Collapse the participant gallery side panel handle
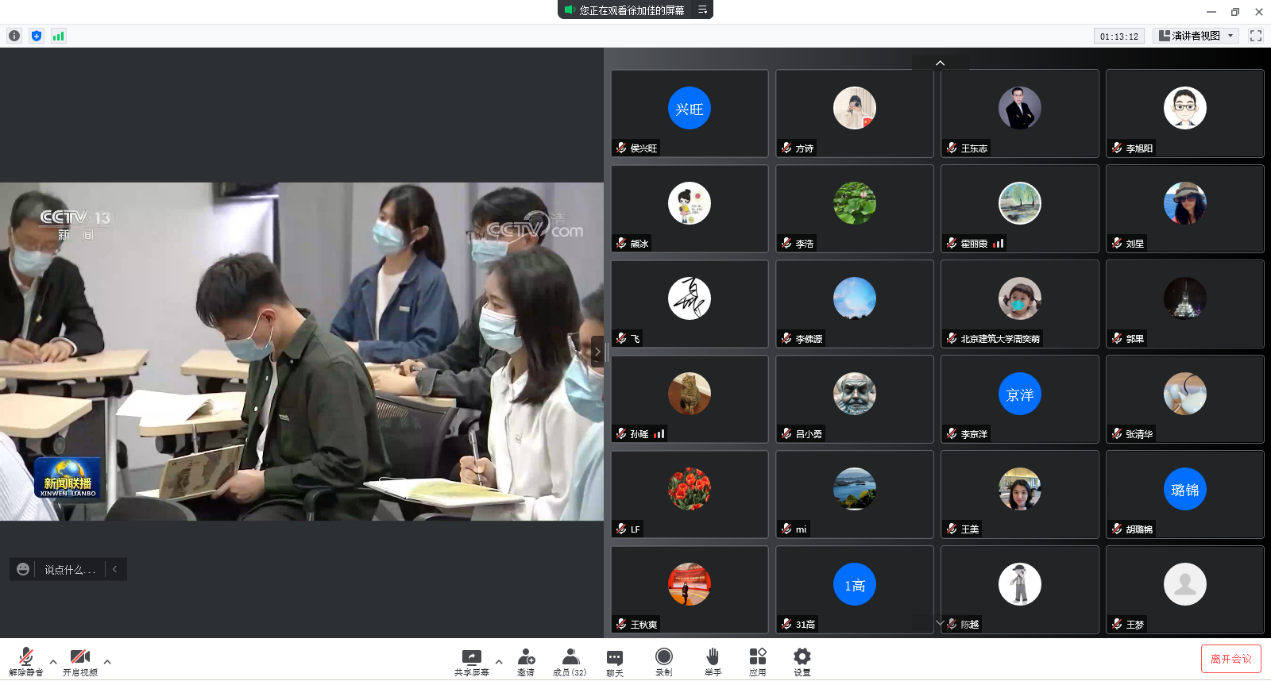The height and width of the screenshot is (681, 1271). coord(598,351)
